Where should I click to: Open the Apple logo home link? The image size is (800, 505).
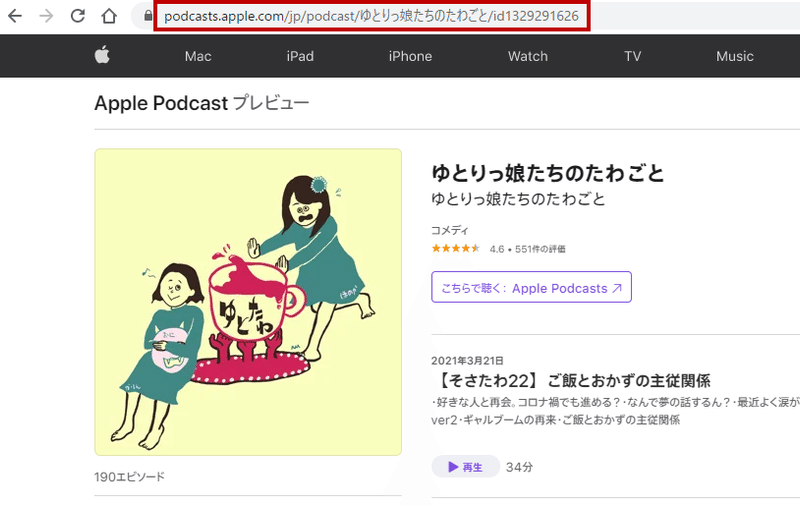[102, 55]
